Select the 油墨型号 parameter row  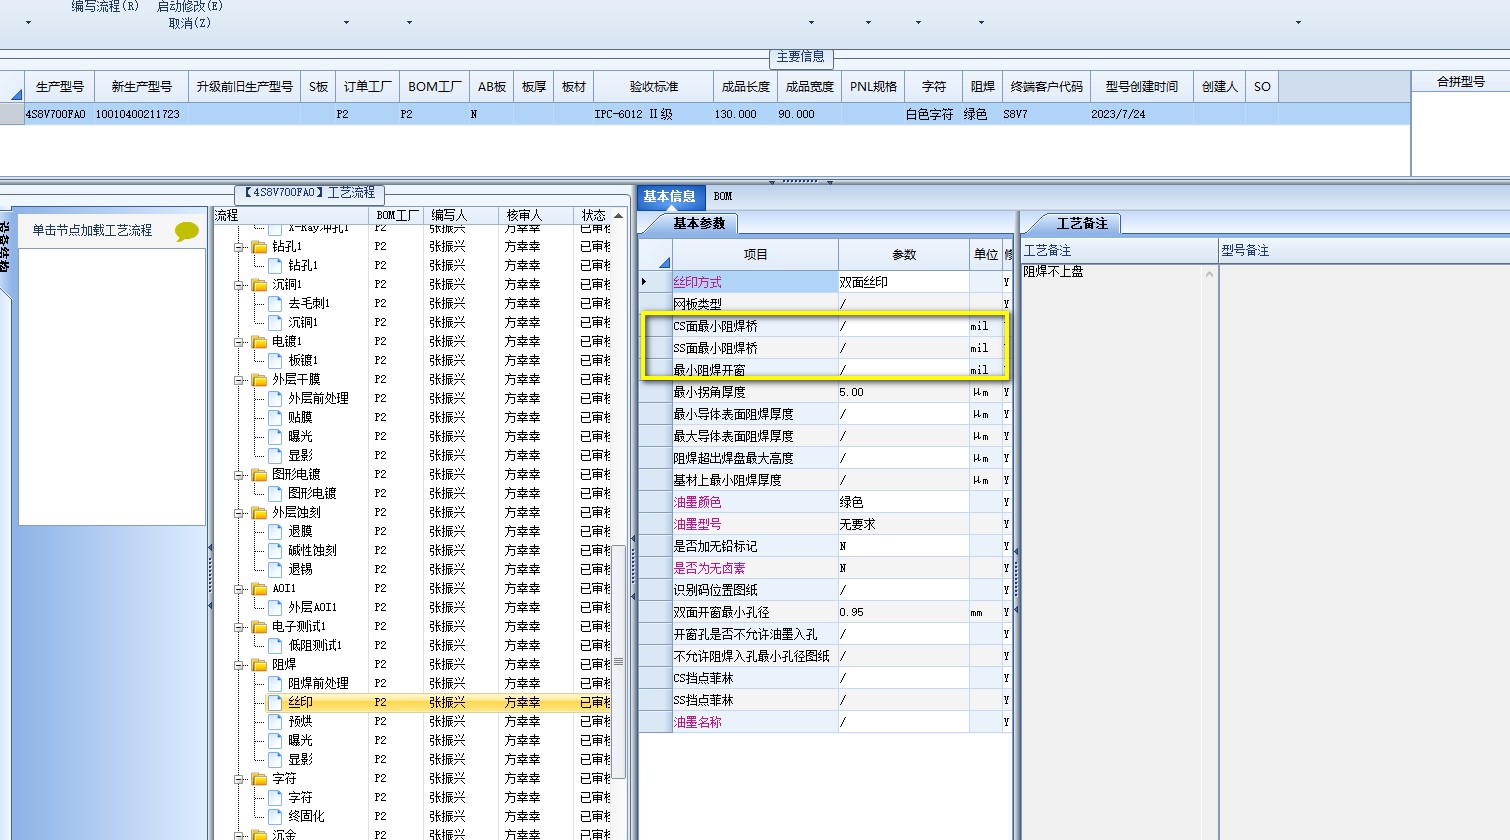click(826, 524)
